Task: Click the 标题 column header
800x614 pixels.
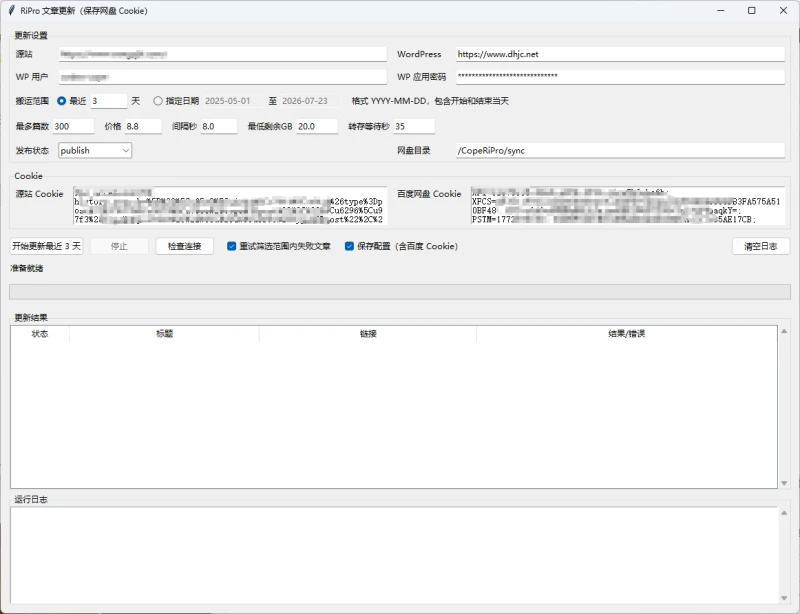Action: tap(164, 334)
